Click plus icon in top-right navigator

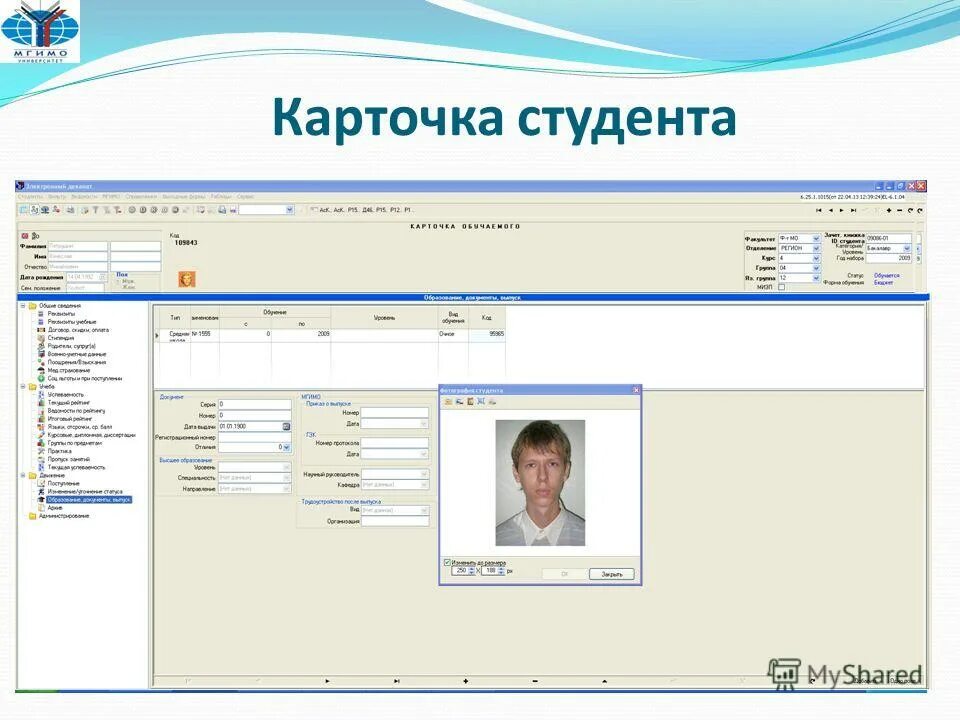coord(888,211)
